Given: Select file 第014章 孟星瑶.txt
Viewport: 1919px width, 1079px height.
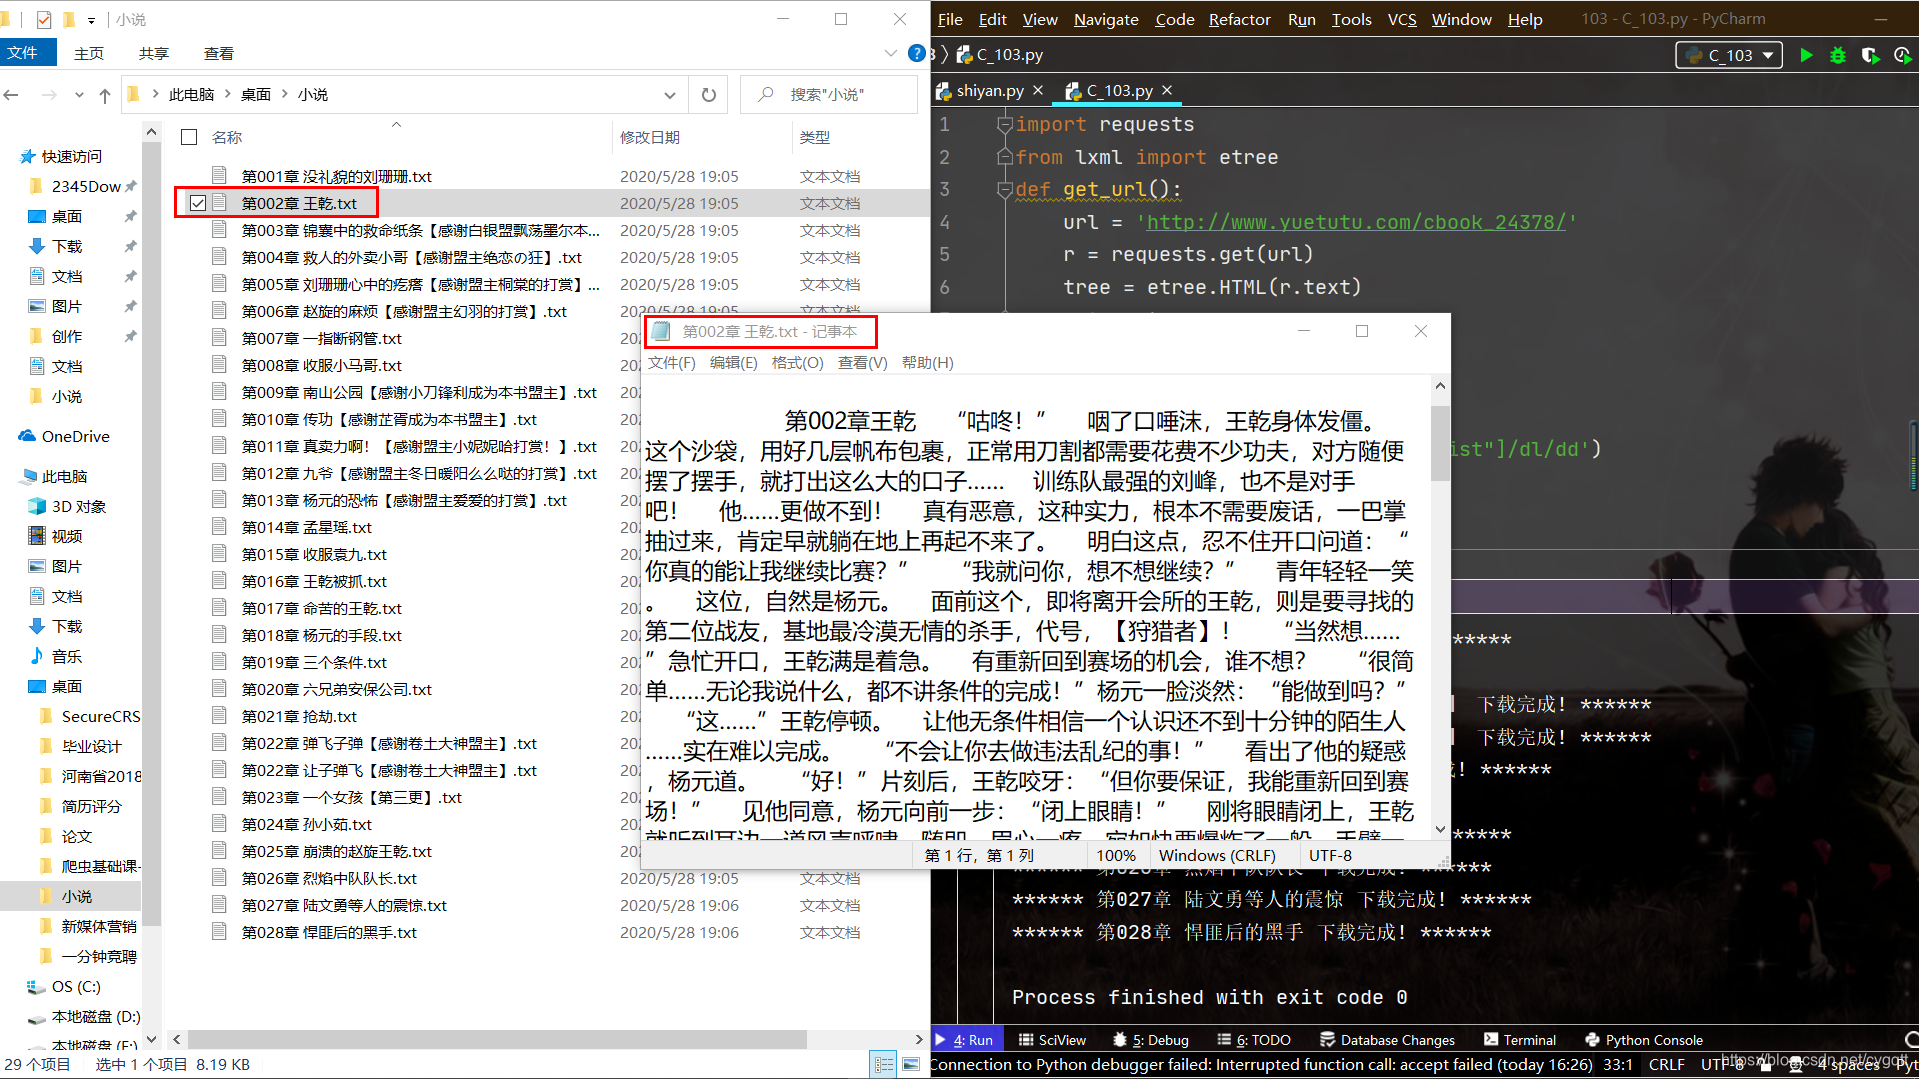Looking at the screenshot, I should [306, 527].
